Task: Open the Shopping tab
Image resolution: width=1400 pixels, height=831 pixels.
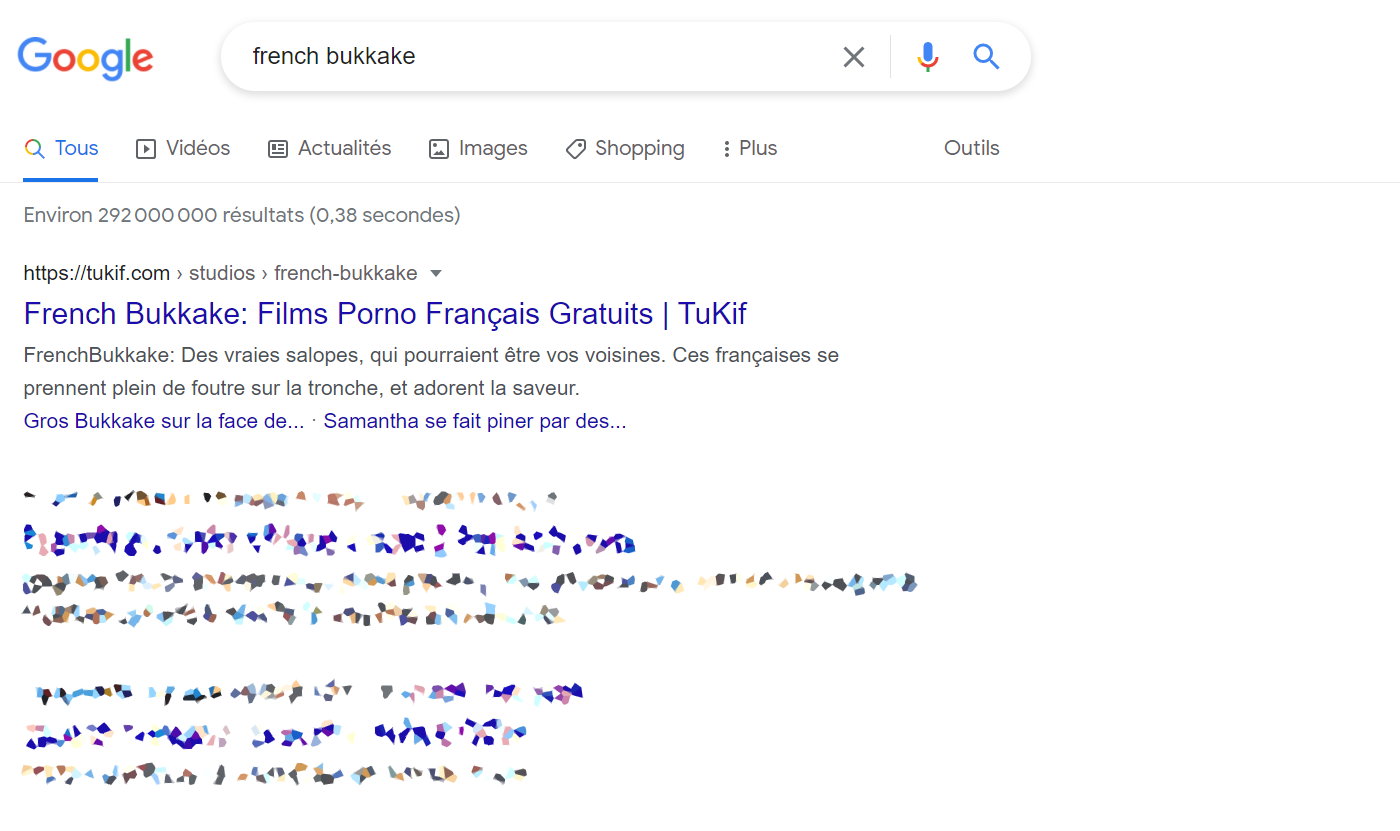Action: pos(625,149)
